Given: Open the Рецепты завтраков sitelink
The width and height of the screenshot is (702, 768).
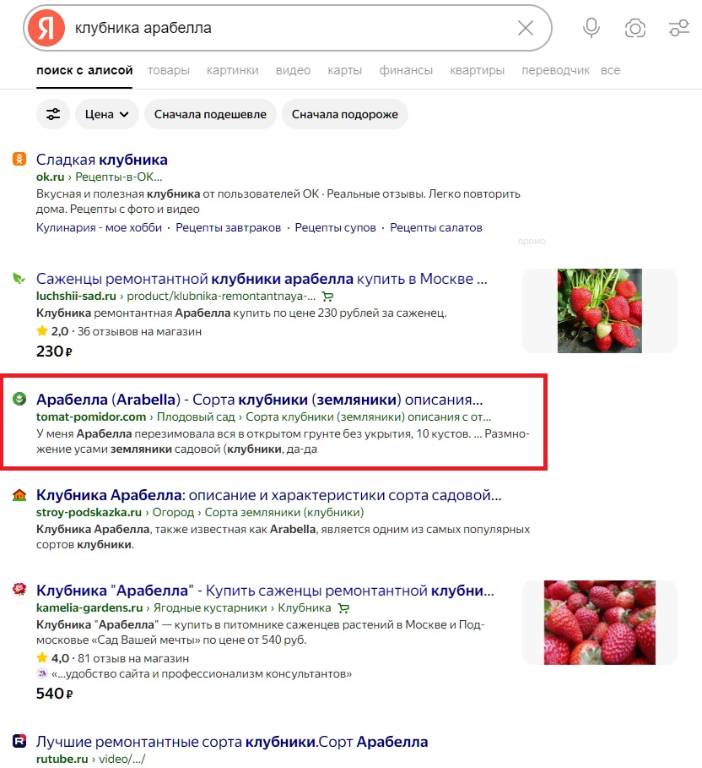Looking at the screenshot, I should click(228, 228).
